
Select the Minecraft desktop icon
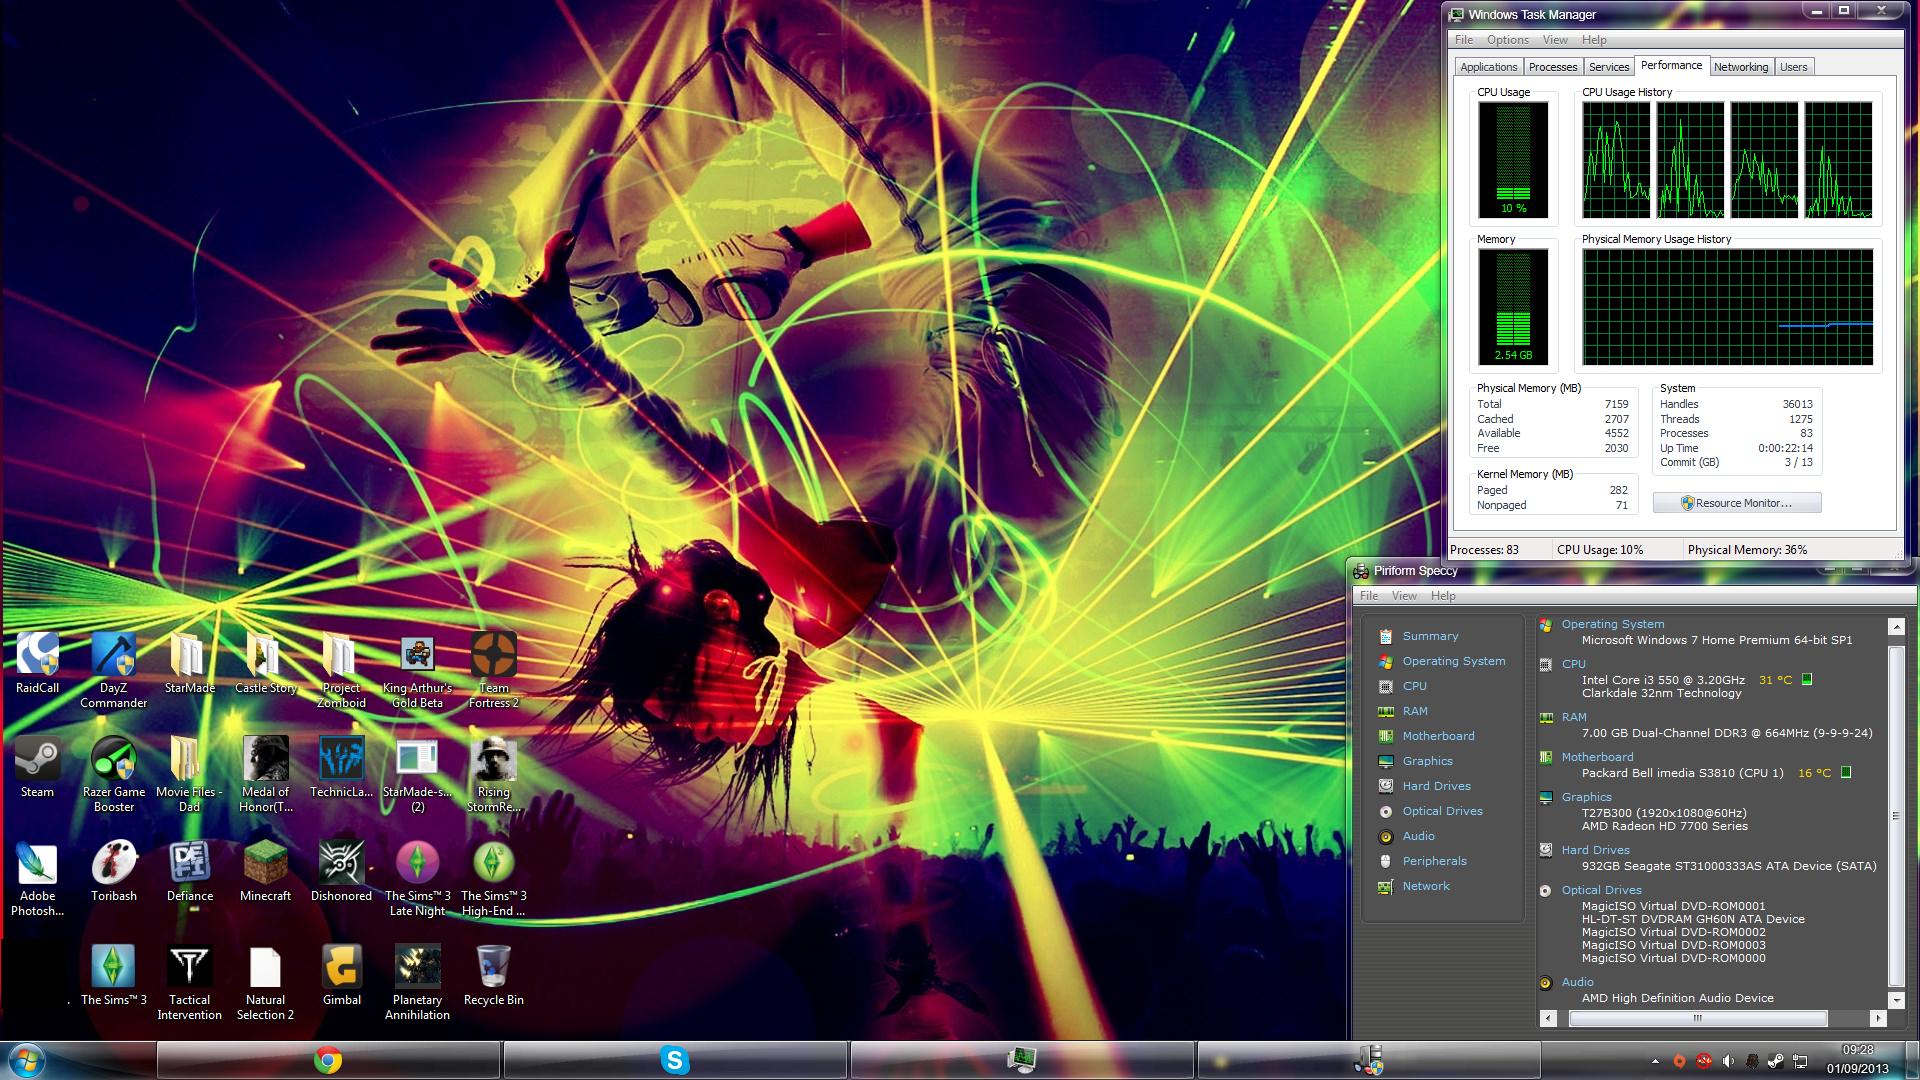pyautogui.click(x=266, y=871)
